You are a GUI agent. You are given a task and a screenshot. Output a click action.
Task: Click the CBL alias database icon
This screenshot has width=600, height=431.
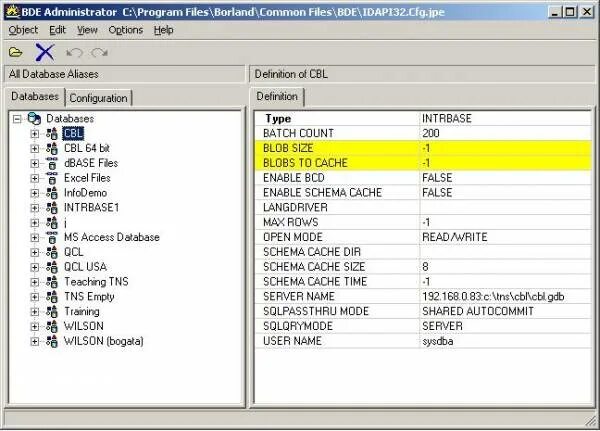[x=52, y=134]
